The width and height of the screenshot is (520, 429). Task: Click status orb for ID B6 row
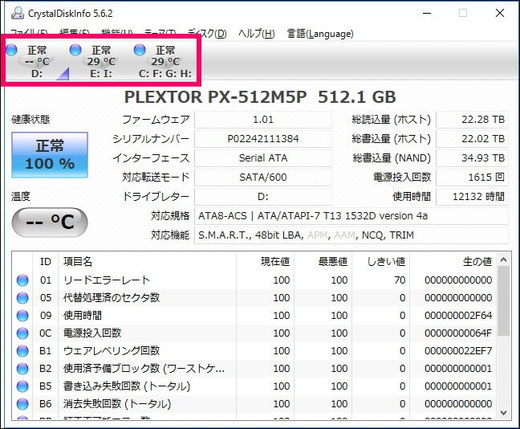coord(22,404)
